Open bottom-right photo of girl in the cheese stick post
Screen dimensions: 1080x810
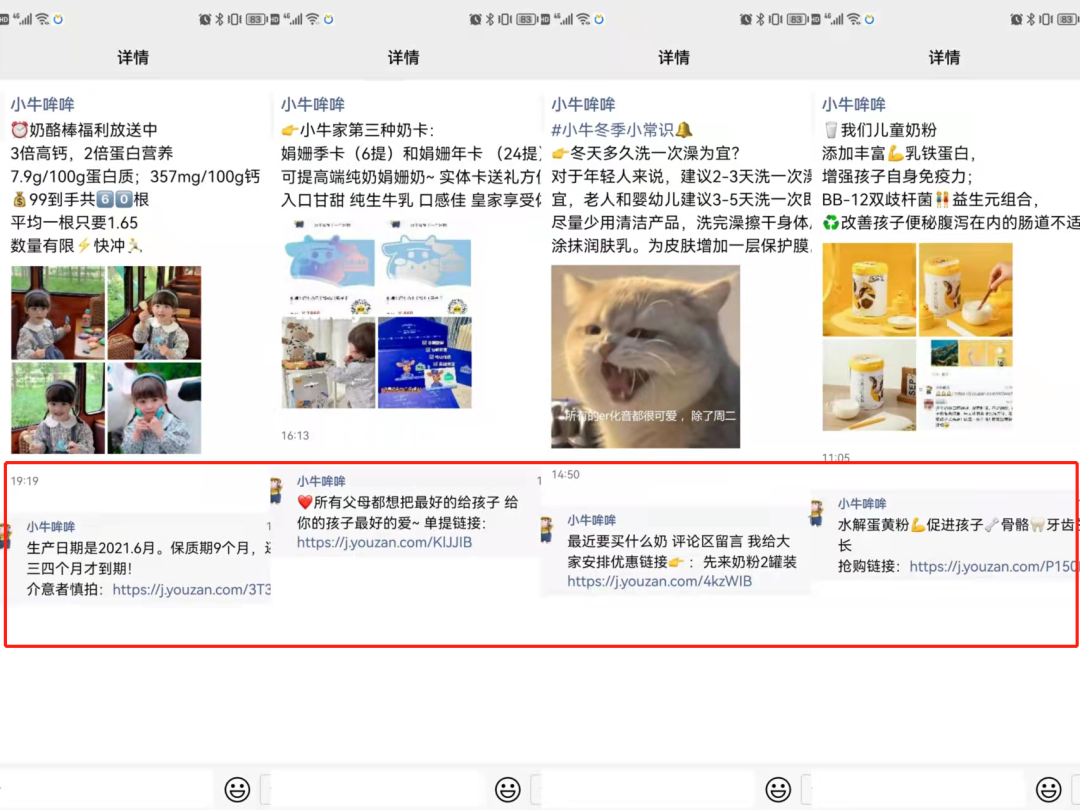tap(154, 407)
